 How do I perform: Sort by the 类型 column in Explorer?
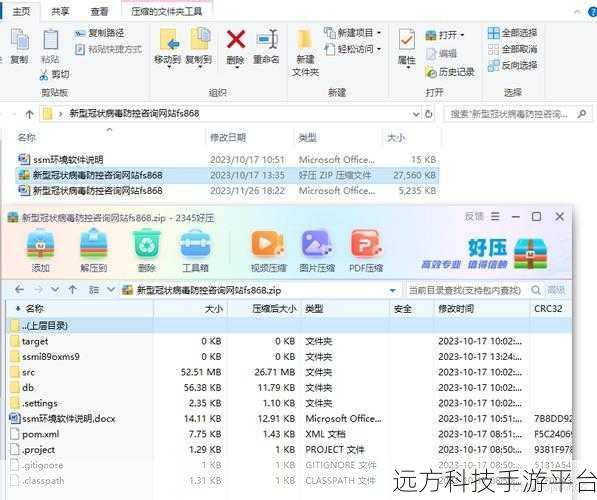click(307, 137)
